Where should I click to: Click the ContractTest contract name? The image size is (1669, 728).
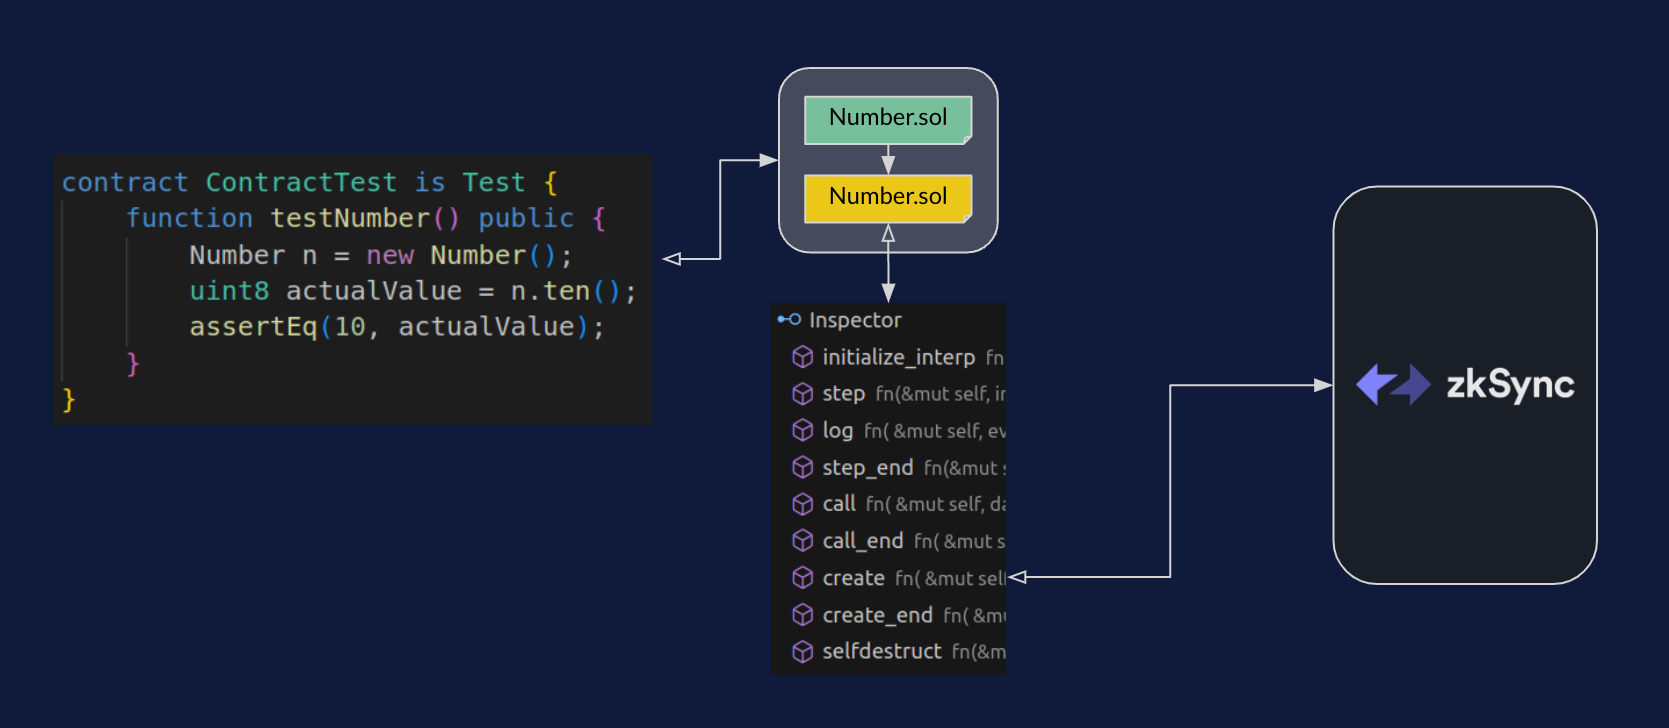pyautogui.click(x=301, y=183)
